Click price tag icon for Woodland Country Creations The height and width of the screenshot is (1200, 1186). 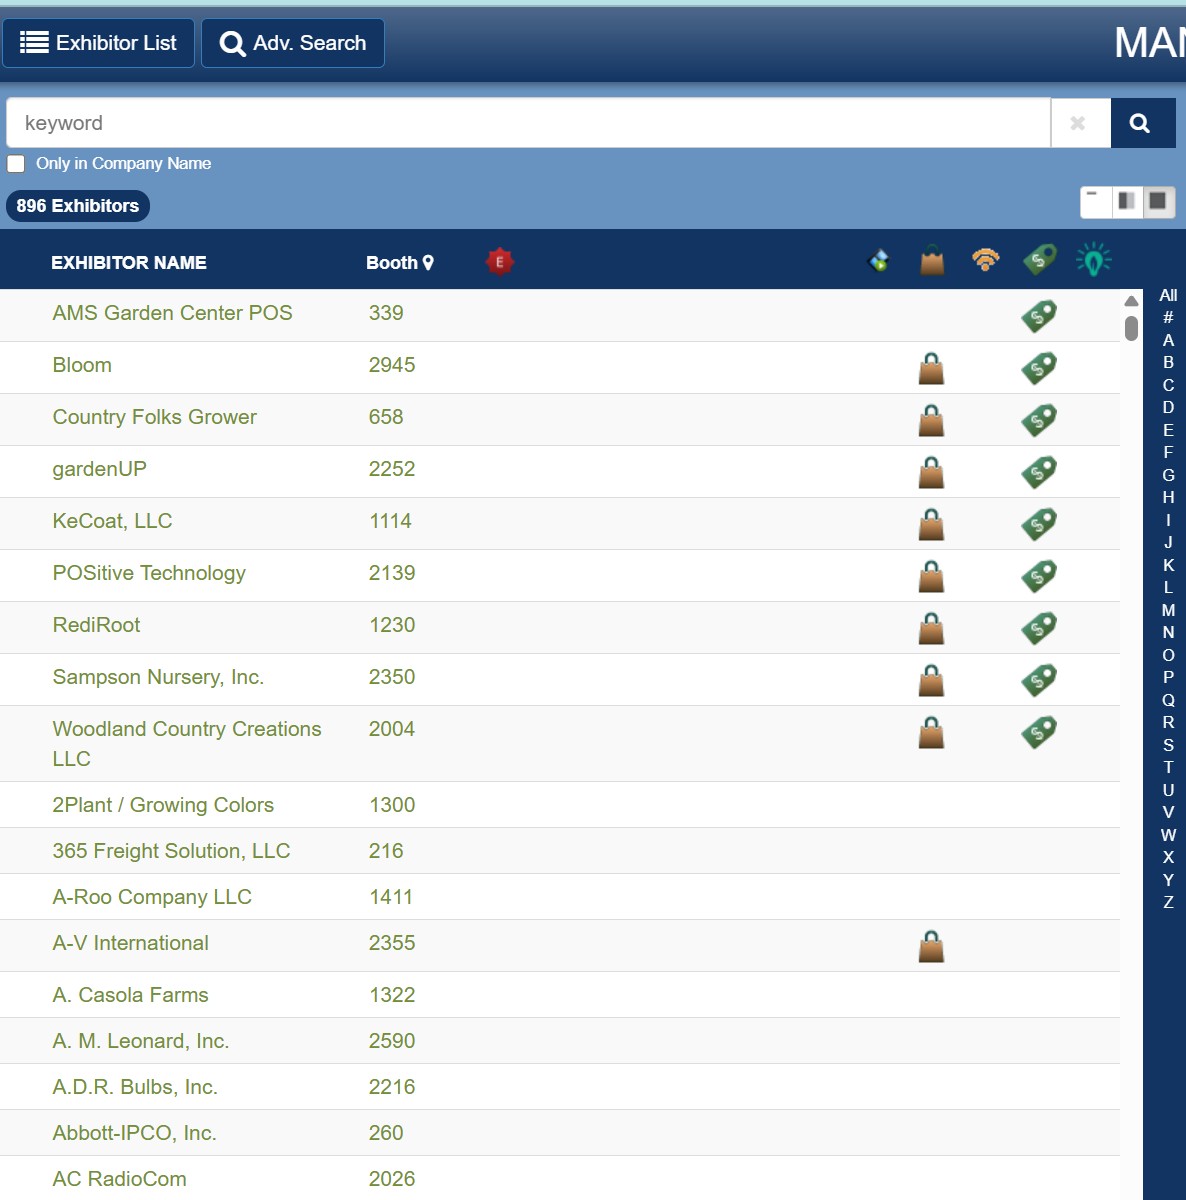click(1039, 732)
